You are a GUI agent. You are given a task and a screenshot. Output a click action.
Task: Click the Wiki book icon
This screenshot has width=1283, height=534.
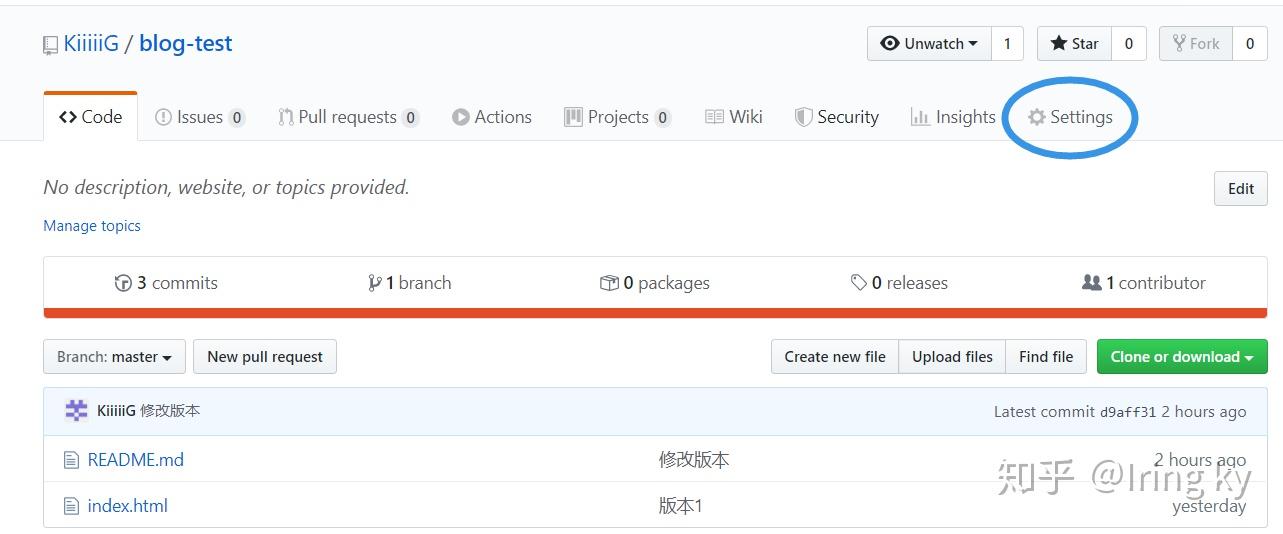coord(714,117)
